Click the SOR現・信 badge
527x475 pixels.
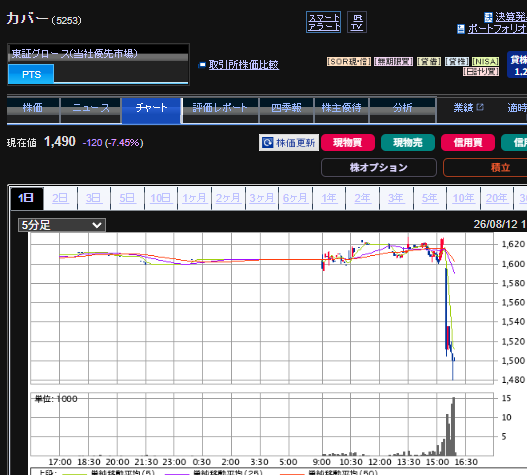pyautogui.click(x=349, y=62)
